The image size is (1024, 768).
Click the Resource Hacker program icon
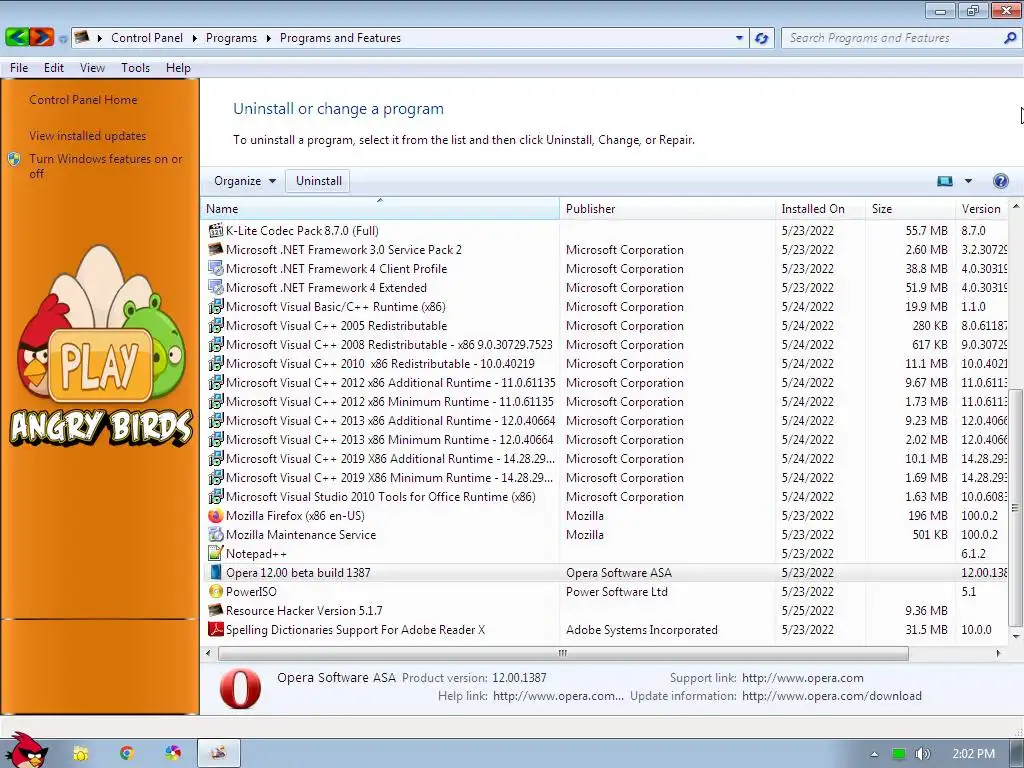click(x=216, y=611)
